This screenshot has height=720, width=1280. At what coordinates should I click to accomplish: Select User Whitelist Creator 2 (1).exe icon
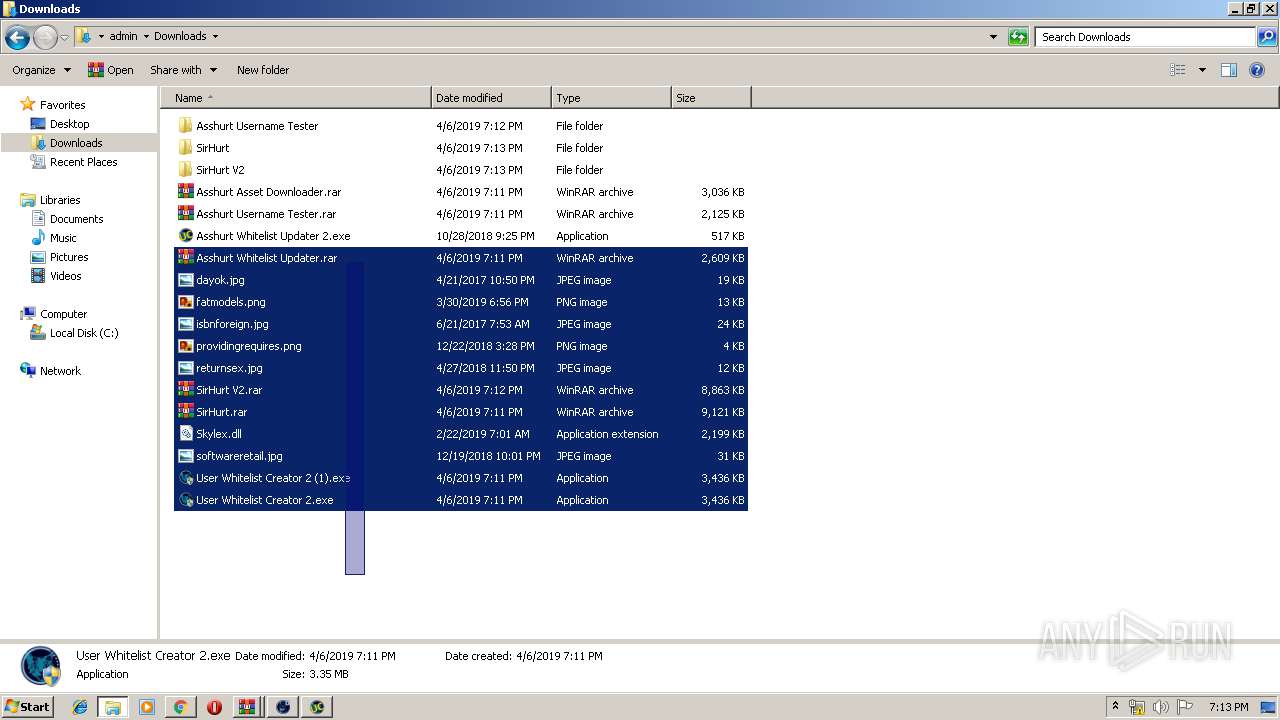click(185, 478)
